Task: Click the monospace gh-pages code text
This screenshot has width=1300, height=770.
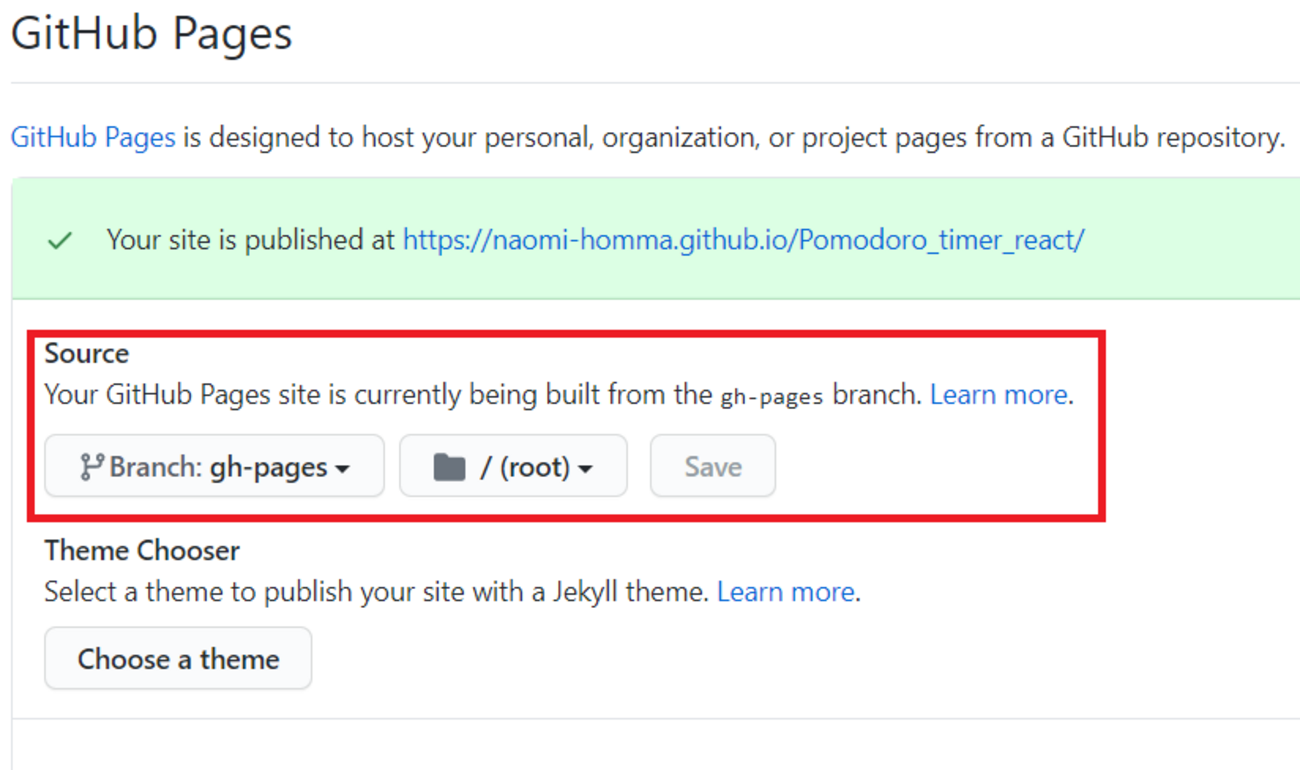Action: pos(771,396)
